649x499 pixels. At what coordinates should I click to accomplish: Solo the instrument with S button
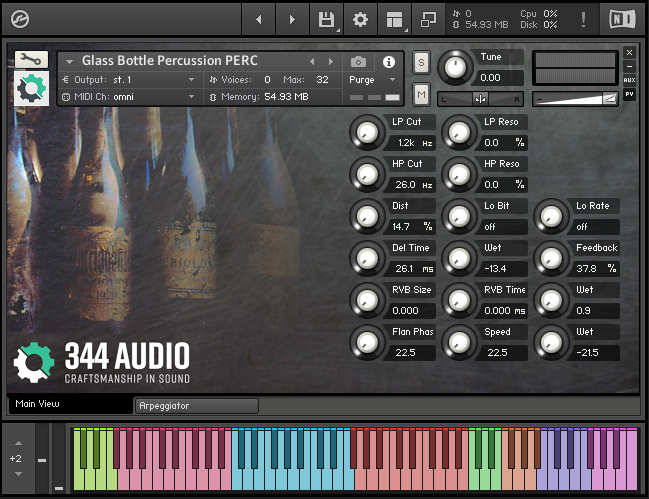point(421,62)
